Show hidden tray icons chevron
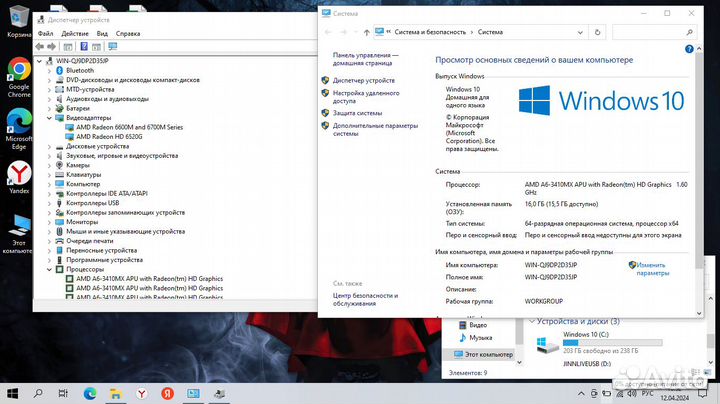 (x=581, y=393)
